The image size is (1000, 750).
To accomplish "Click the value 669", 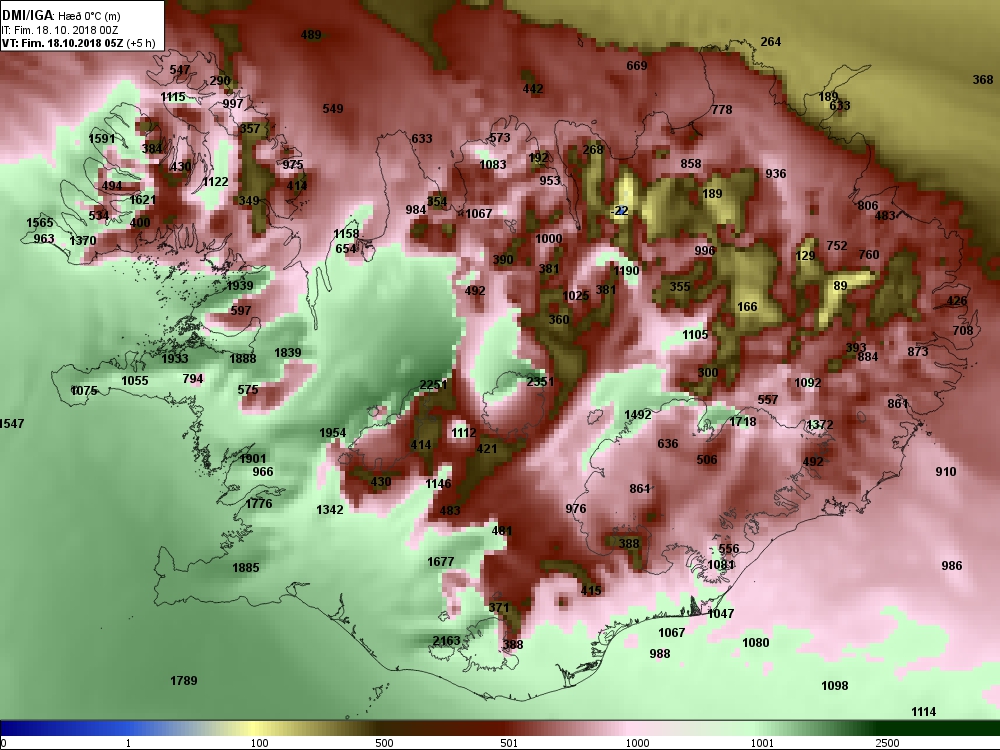I will [636, 65].
